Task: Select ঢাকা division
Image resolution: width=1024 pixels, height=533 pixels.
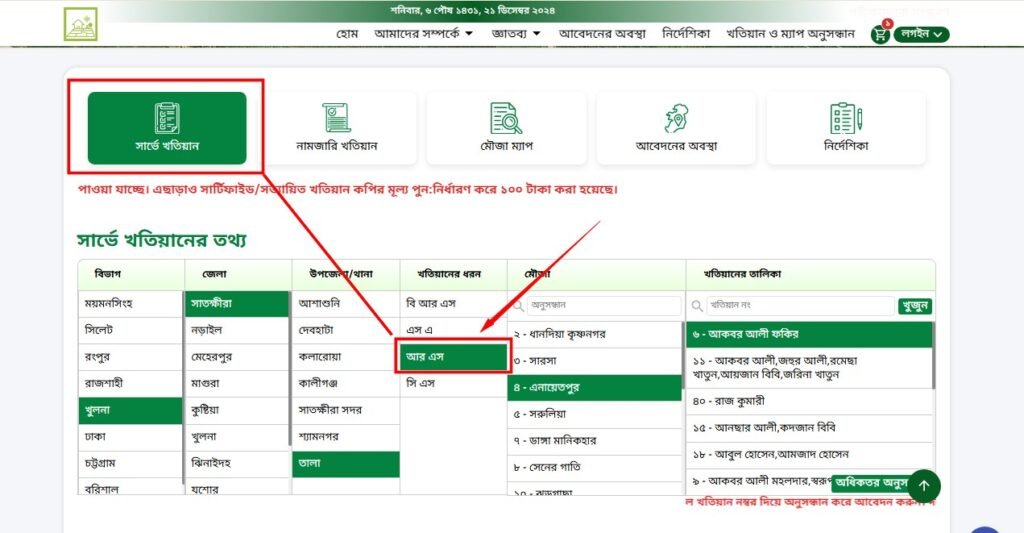Action: 130,437
